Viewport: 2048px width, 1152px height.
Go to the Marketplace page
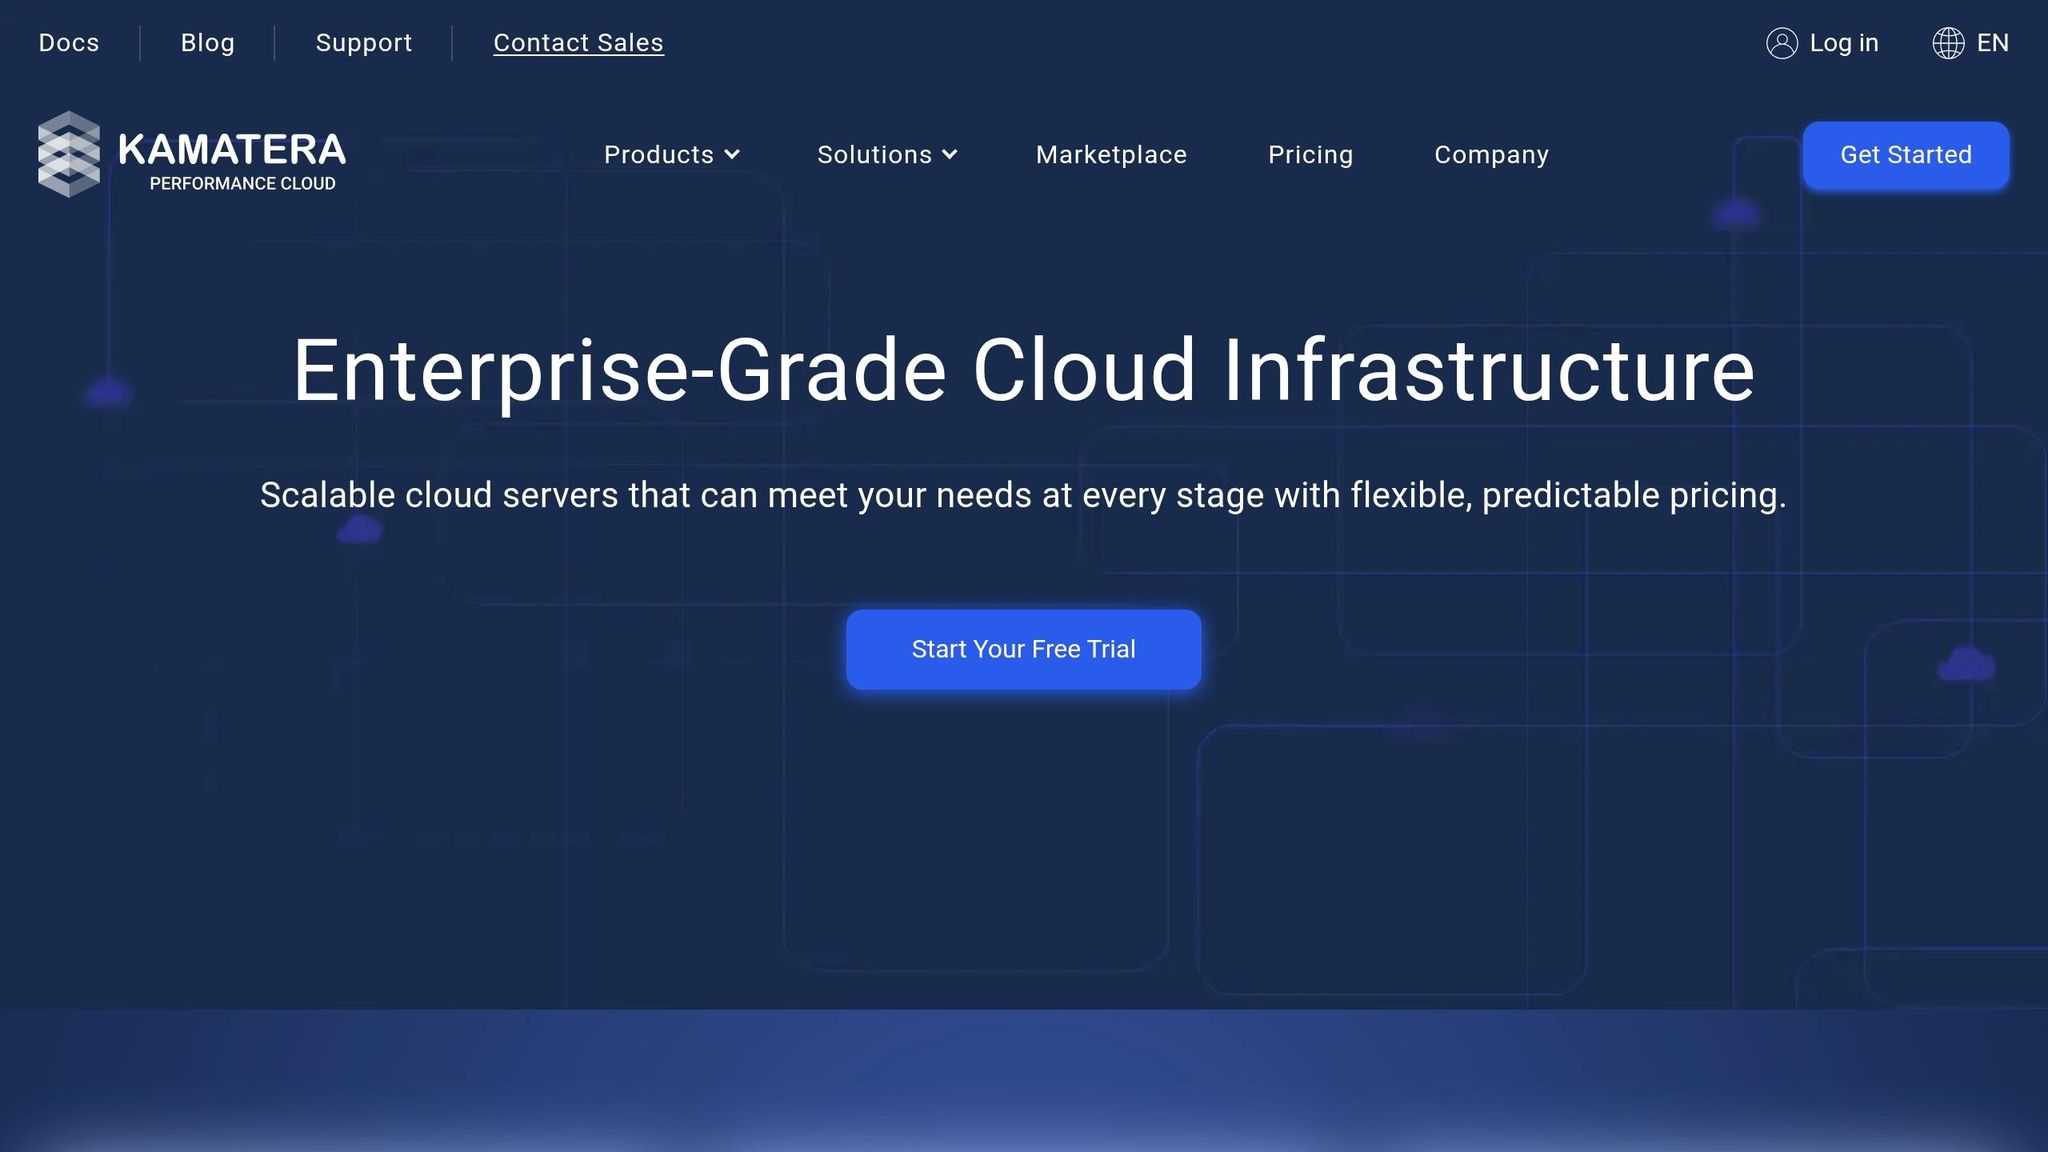[1111, 155]
